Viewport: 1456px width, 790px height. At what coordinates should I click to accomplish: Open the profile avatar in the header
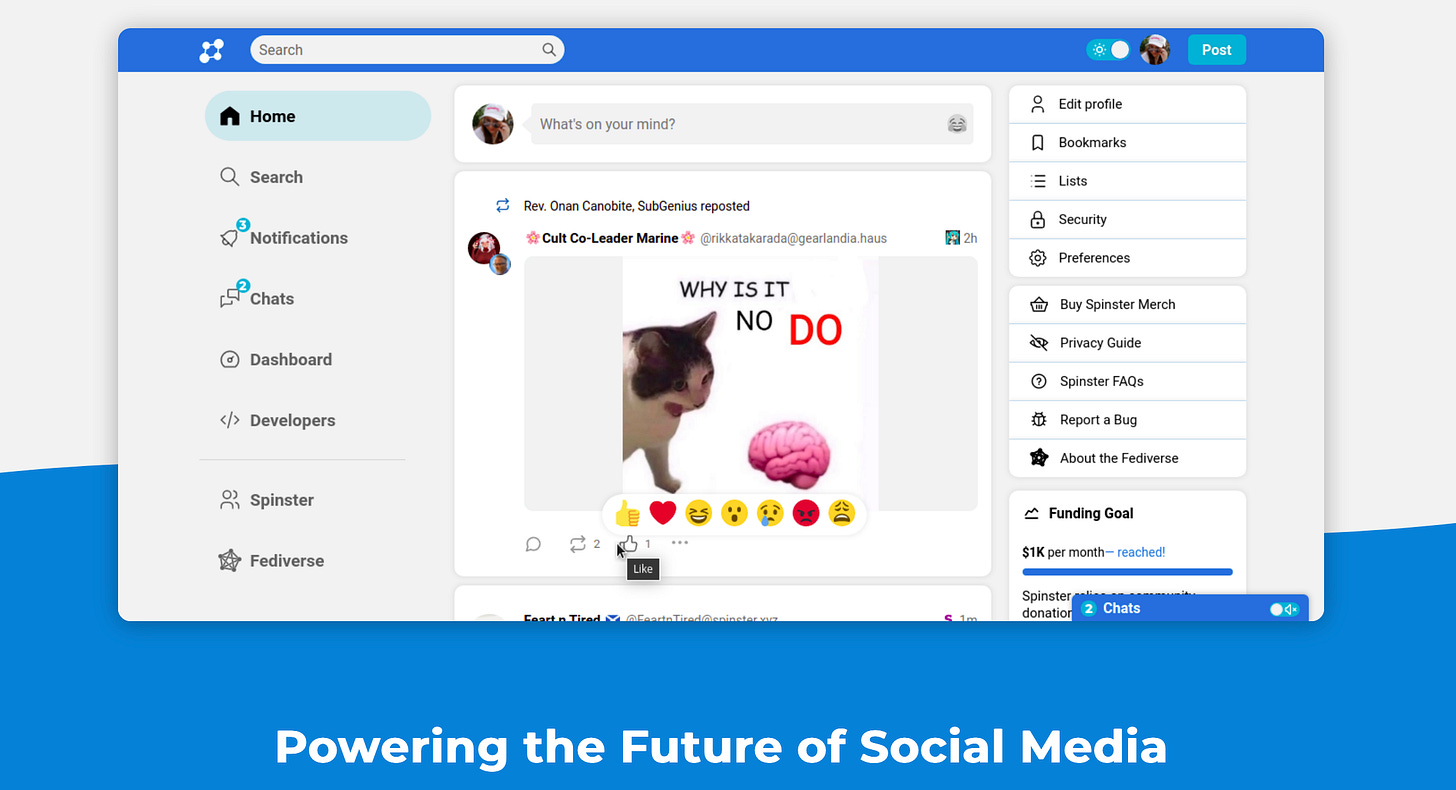[x=1155, y=50]
